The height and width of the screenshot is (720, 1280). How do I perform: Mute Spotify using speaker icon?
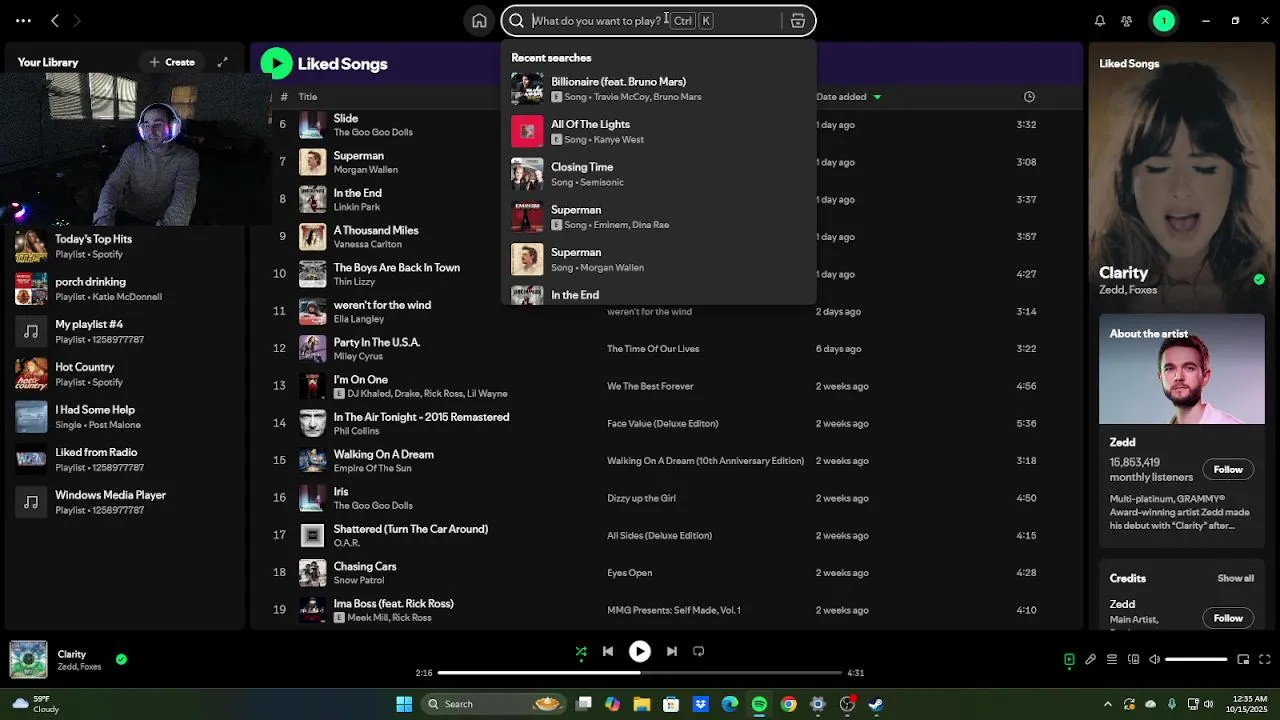pos(1154,659)
